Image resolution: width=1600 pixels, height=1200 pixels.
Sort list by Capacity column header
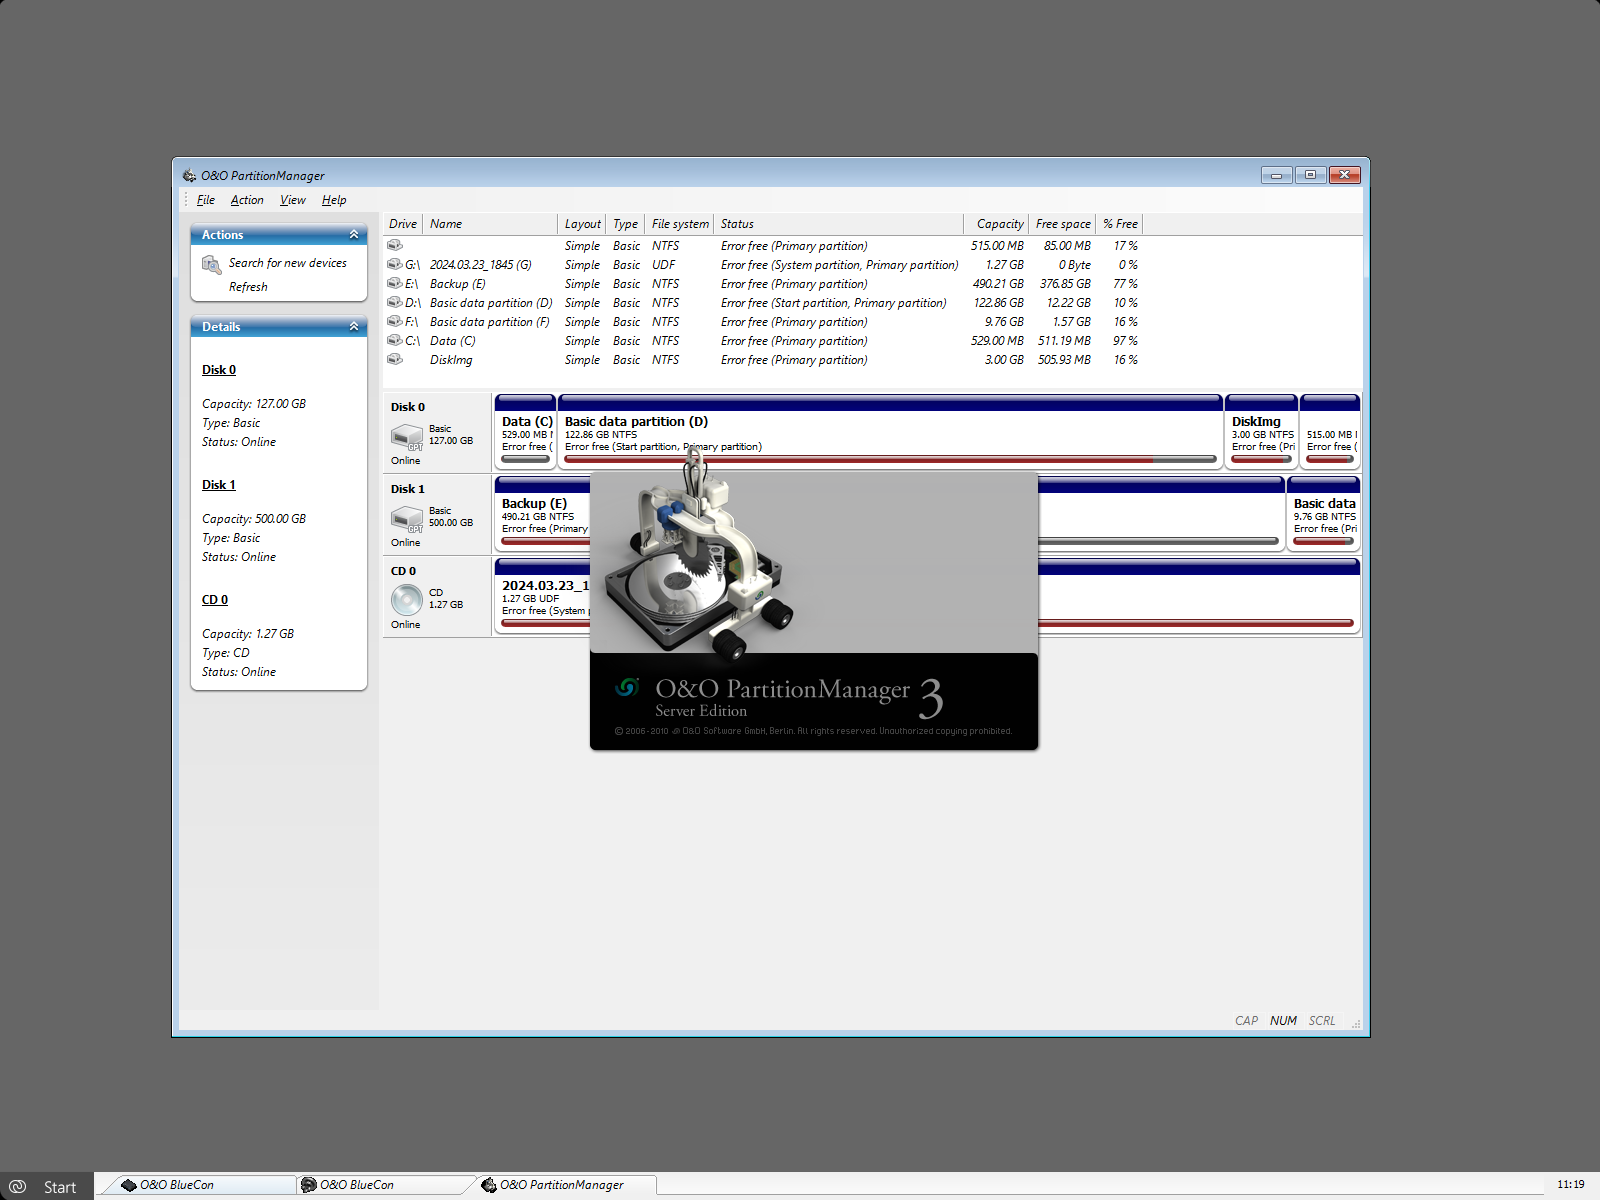pyautogui.click(x=997, y=224)
